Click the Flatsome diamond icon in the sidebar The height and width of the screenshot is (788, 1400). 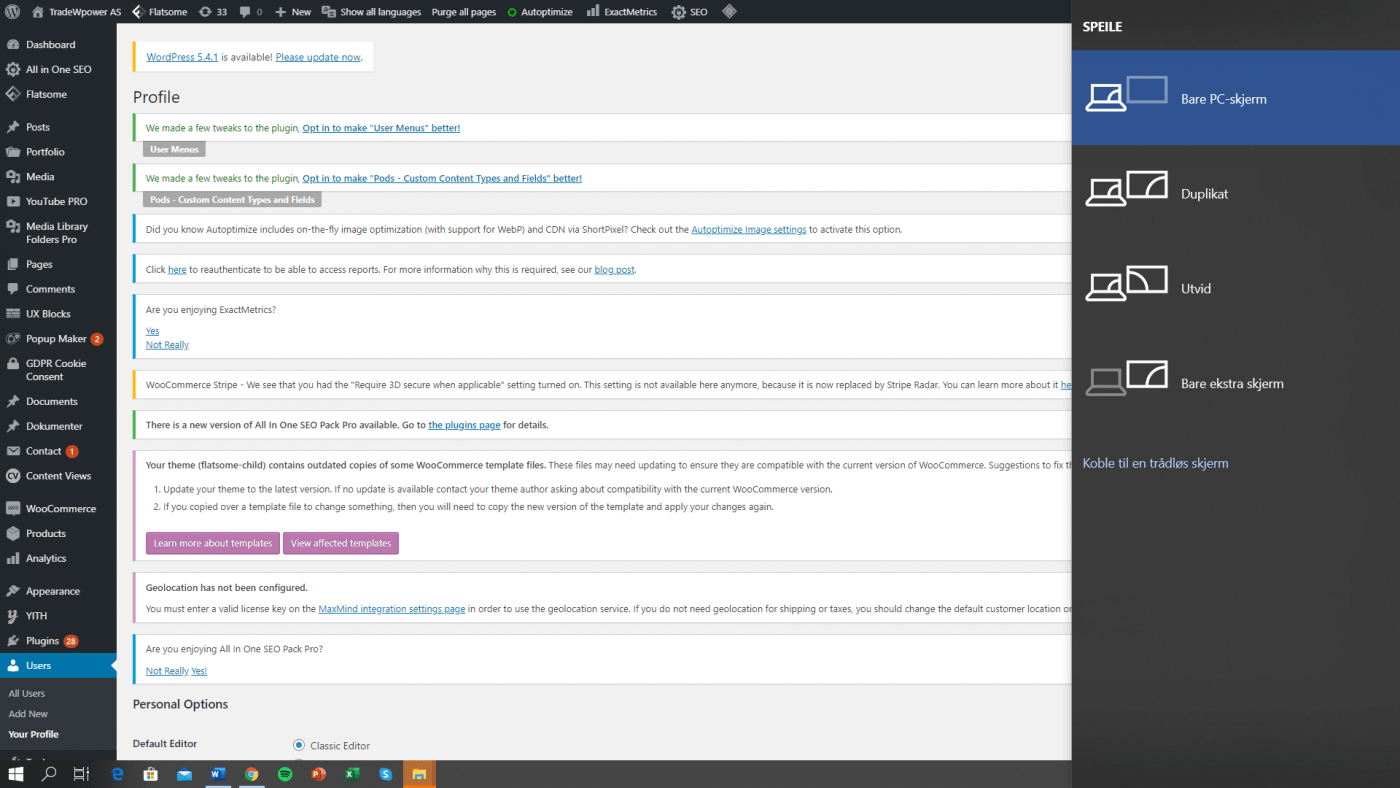[13, 94]
